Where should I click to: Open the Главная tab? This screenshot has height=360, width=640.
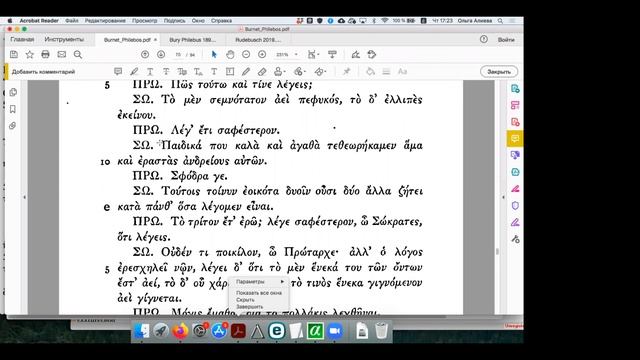tap(22, 40)
